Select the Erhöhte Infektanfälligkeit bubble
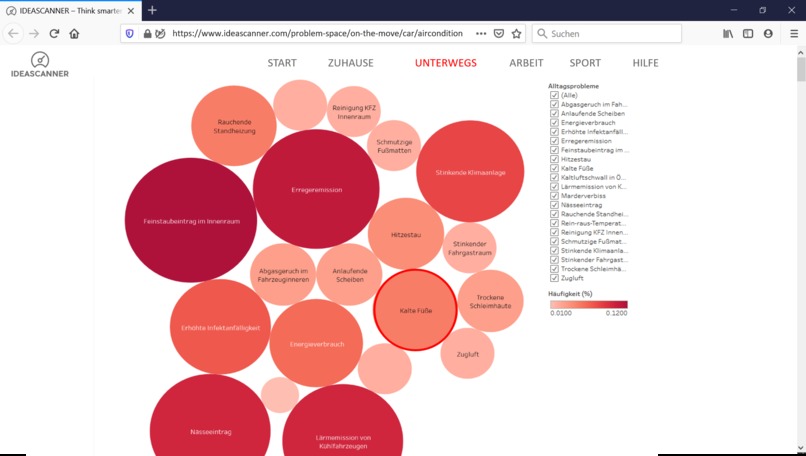 tap(220, 327)
